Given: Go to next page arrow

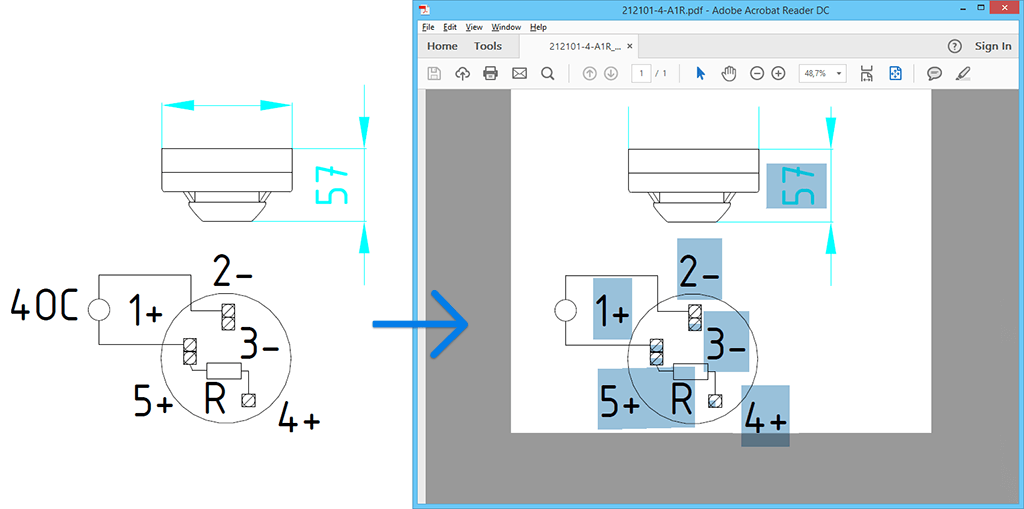Looking at the screenshot, I should (x=611, y=73).
